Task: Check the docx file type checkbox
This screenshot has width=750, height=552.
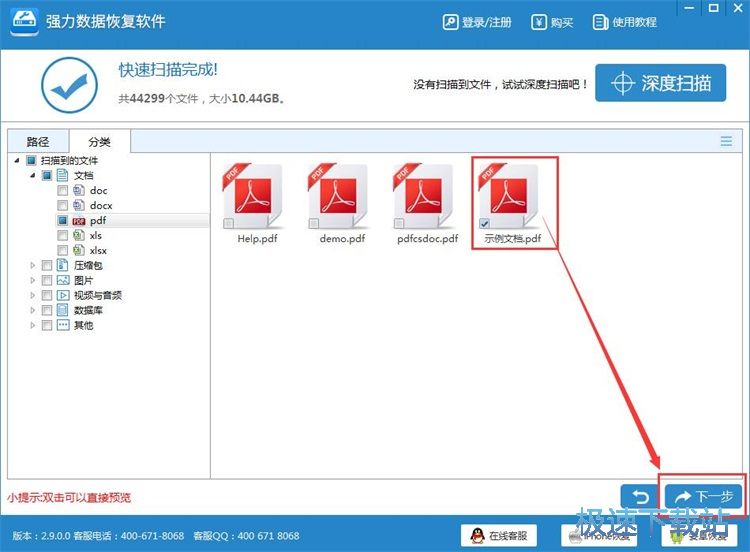Action: [x=63, y=205]
